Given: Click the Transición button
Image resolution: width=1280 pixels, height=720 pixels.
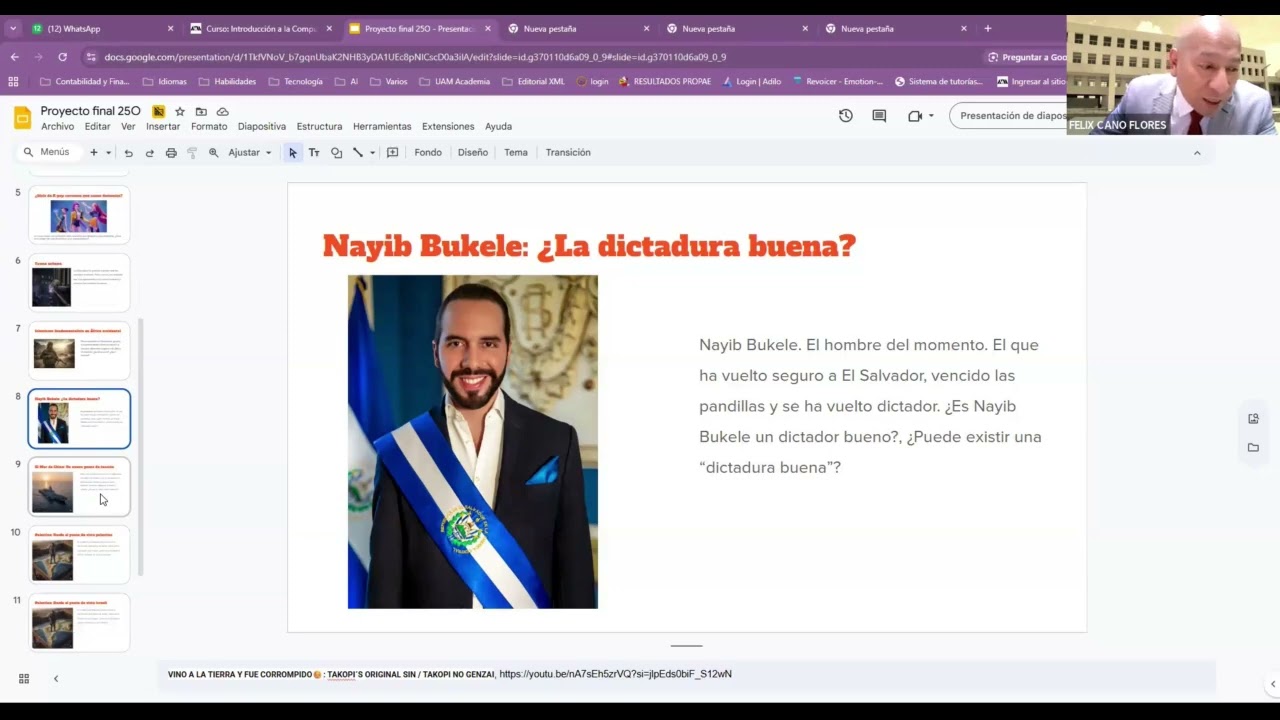Looking at the screenshot, I should 568,153.
